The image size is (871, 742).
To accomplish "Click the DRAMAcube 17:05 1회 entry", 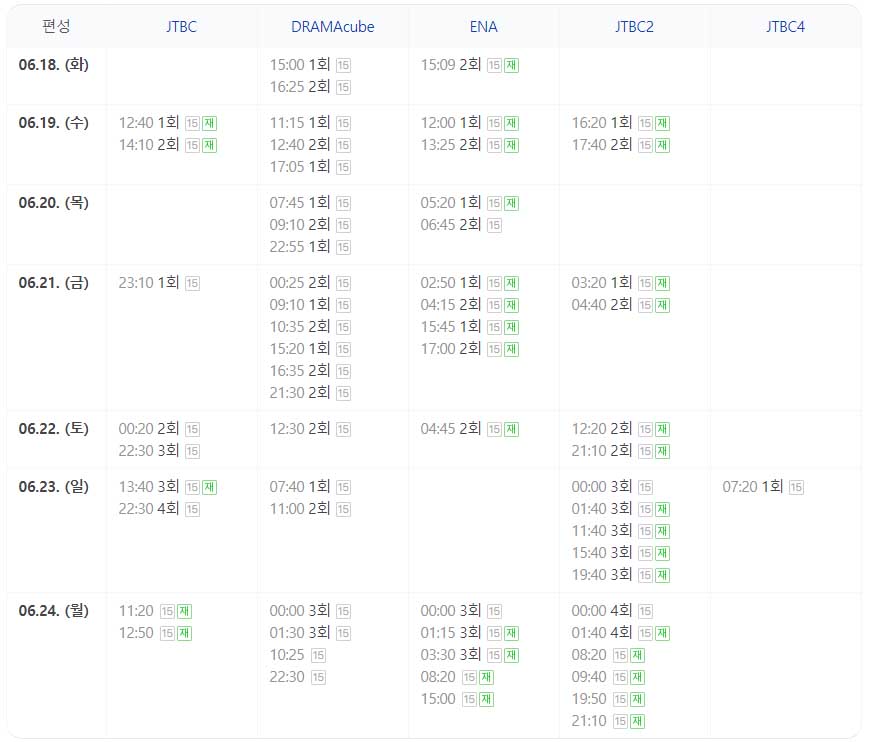I will [300, 167].
